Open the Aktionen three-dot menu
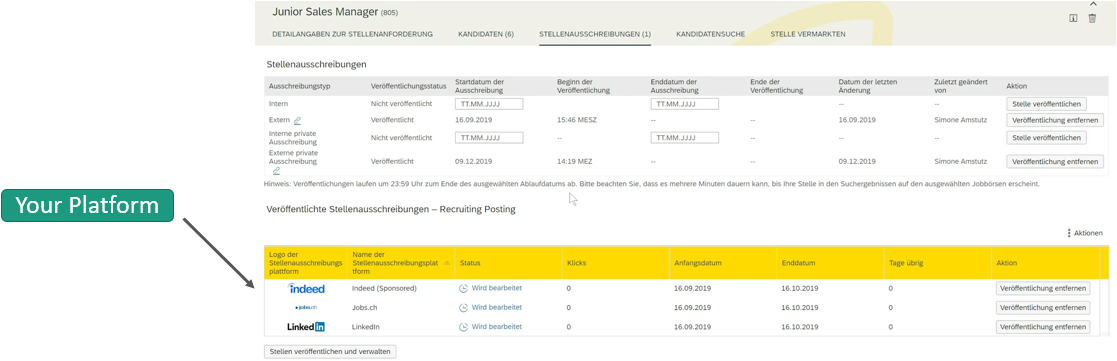This screenshot has height=361, width=1117. click(1085, 233)
